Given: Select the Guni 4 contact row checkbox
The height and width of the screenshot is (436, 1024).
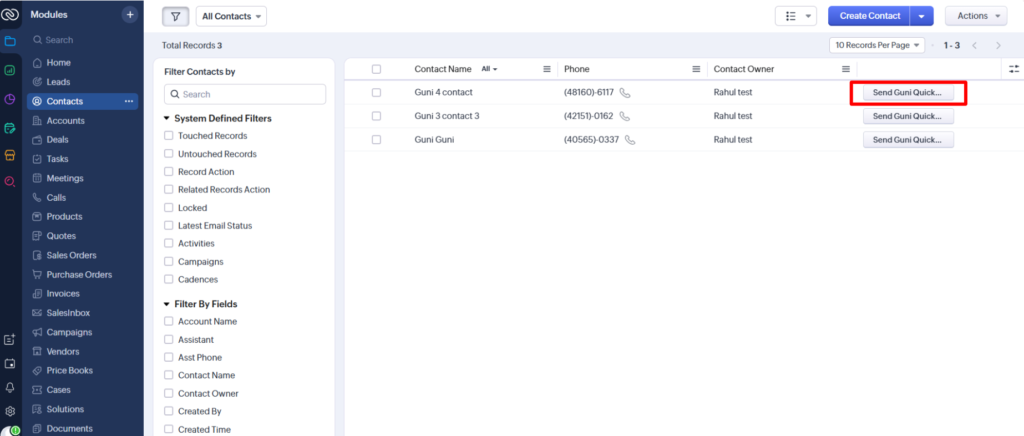Looking at the screenshot, I should tap(376, 93).
